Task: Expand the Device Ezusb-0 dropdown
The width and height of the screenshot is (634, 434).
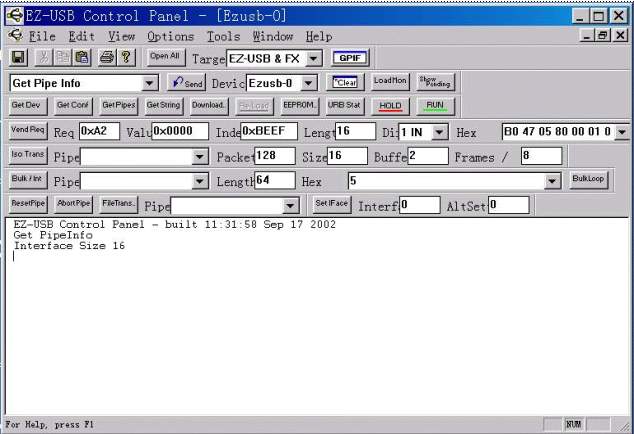Action: tap(309, 83)
